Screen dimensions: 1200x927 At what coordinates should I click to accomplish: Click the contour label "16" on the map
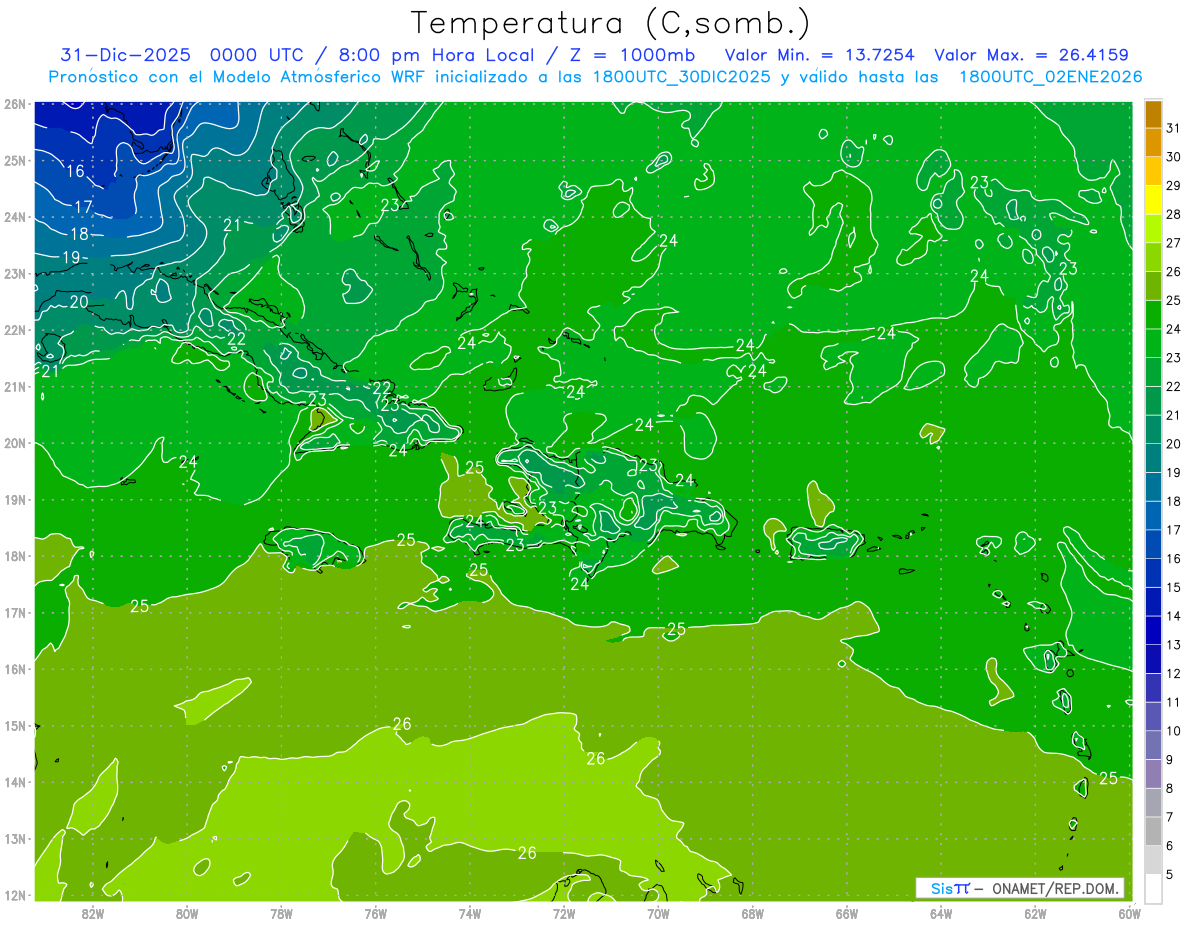pos(76,171)
